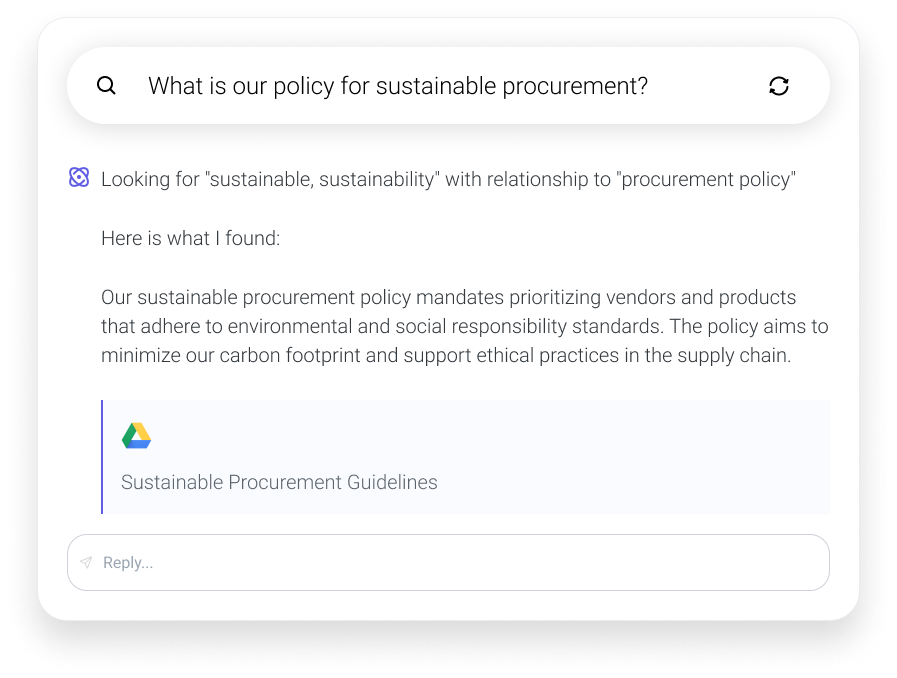Click the 'Looking for sustainable, sustainability' status text

click(448, 179)
